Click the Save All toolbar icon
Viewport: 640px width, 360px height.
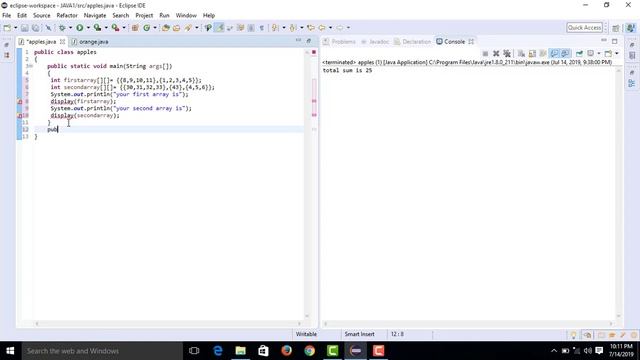pos(36,28)
